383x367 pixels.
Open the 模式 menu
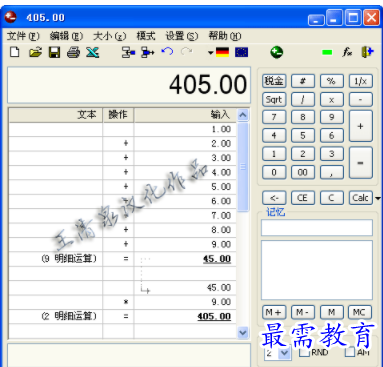pos(146,36)
